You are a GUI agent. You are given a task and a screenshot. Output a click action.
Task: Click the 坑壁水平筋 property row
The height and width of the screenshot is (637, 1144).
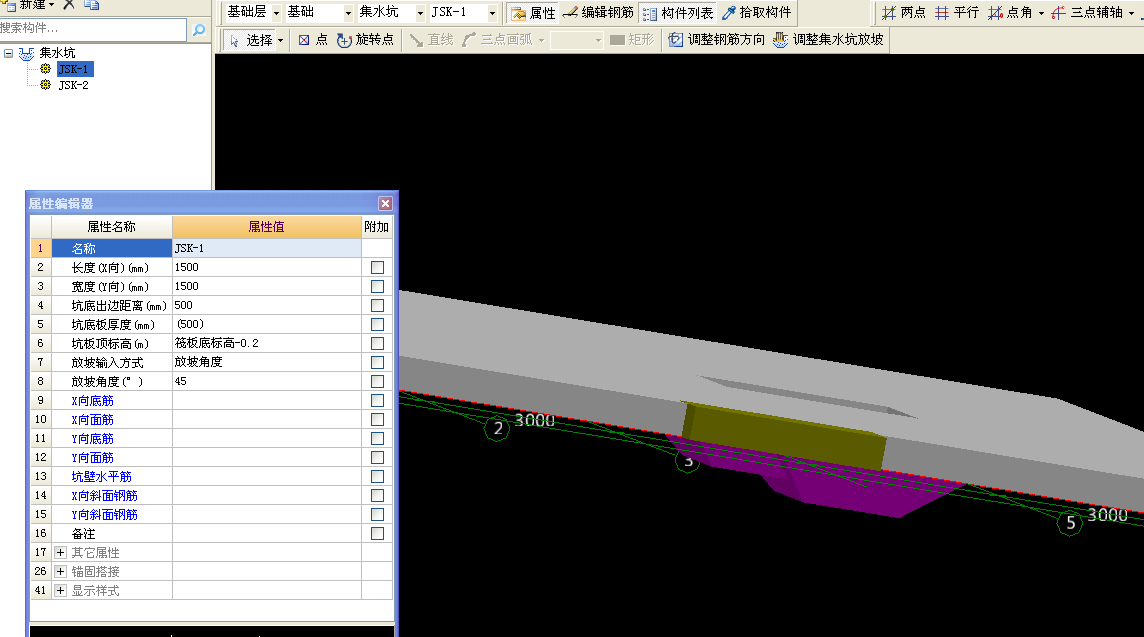tap(212, 476)
